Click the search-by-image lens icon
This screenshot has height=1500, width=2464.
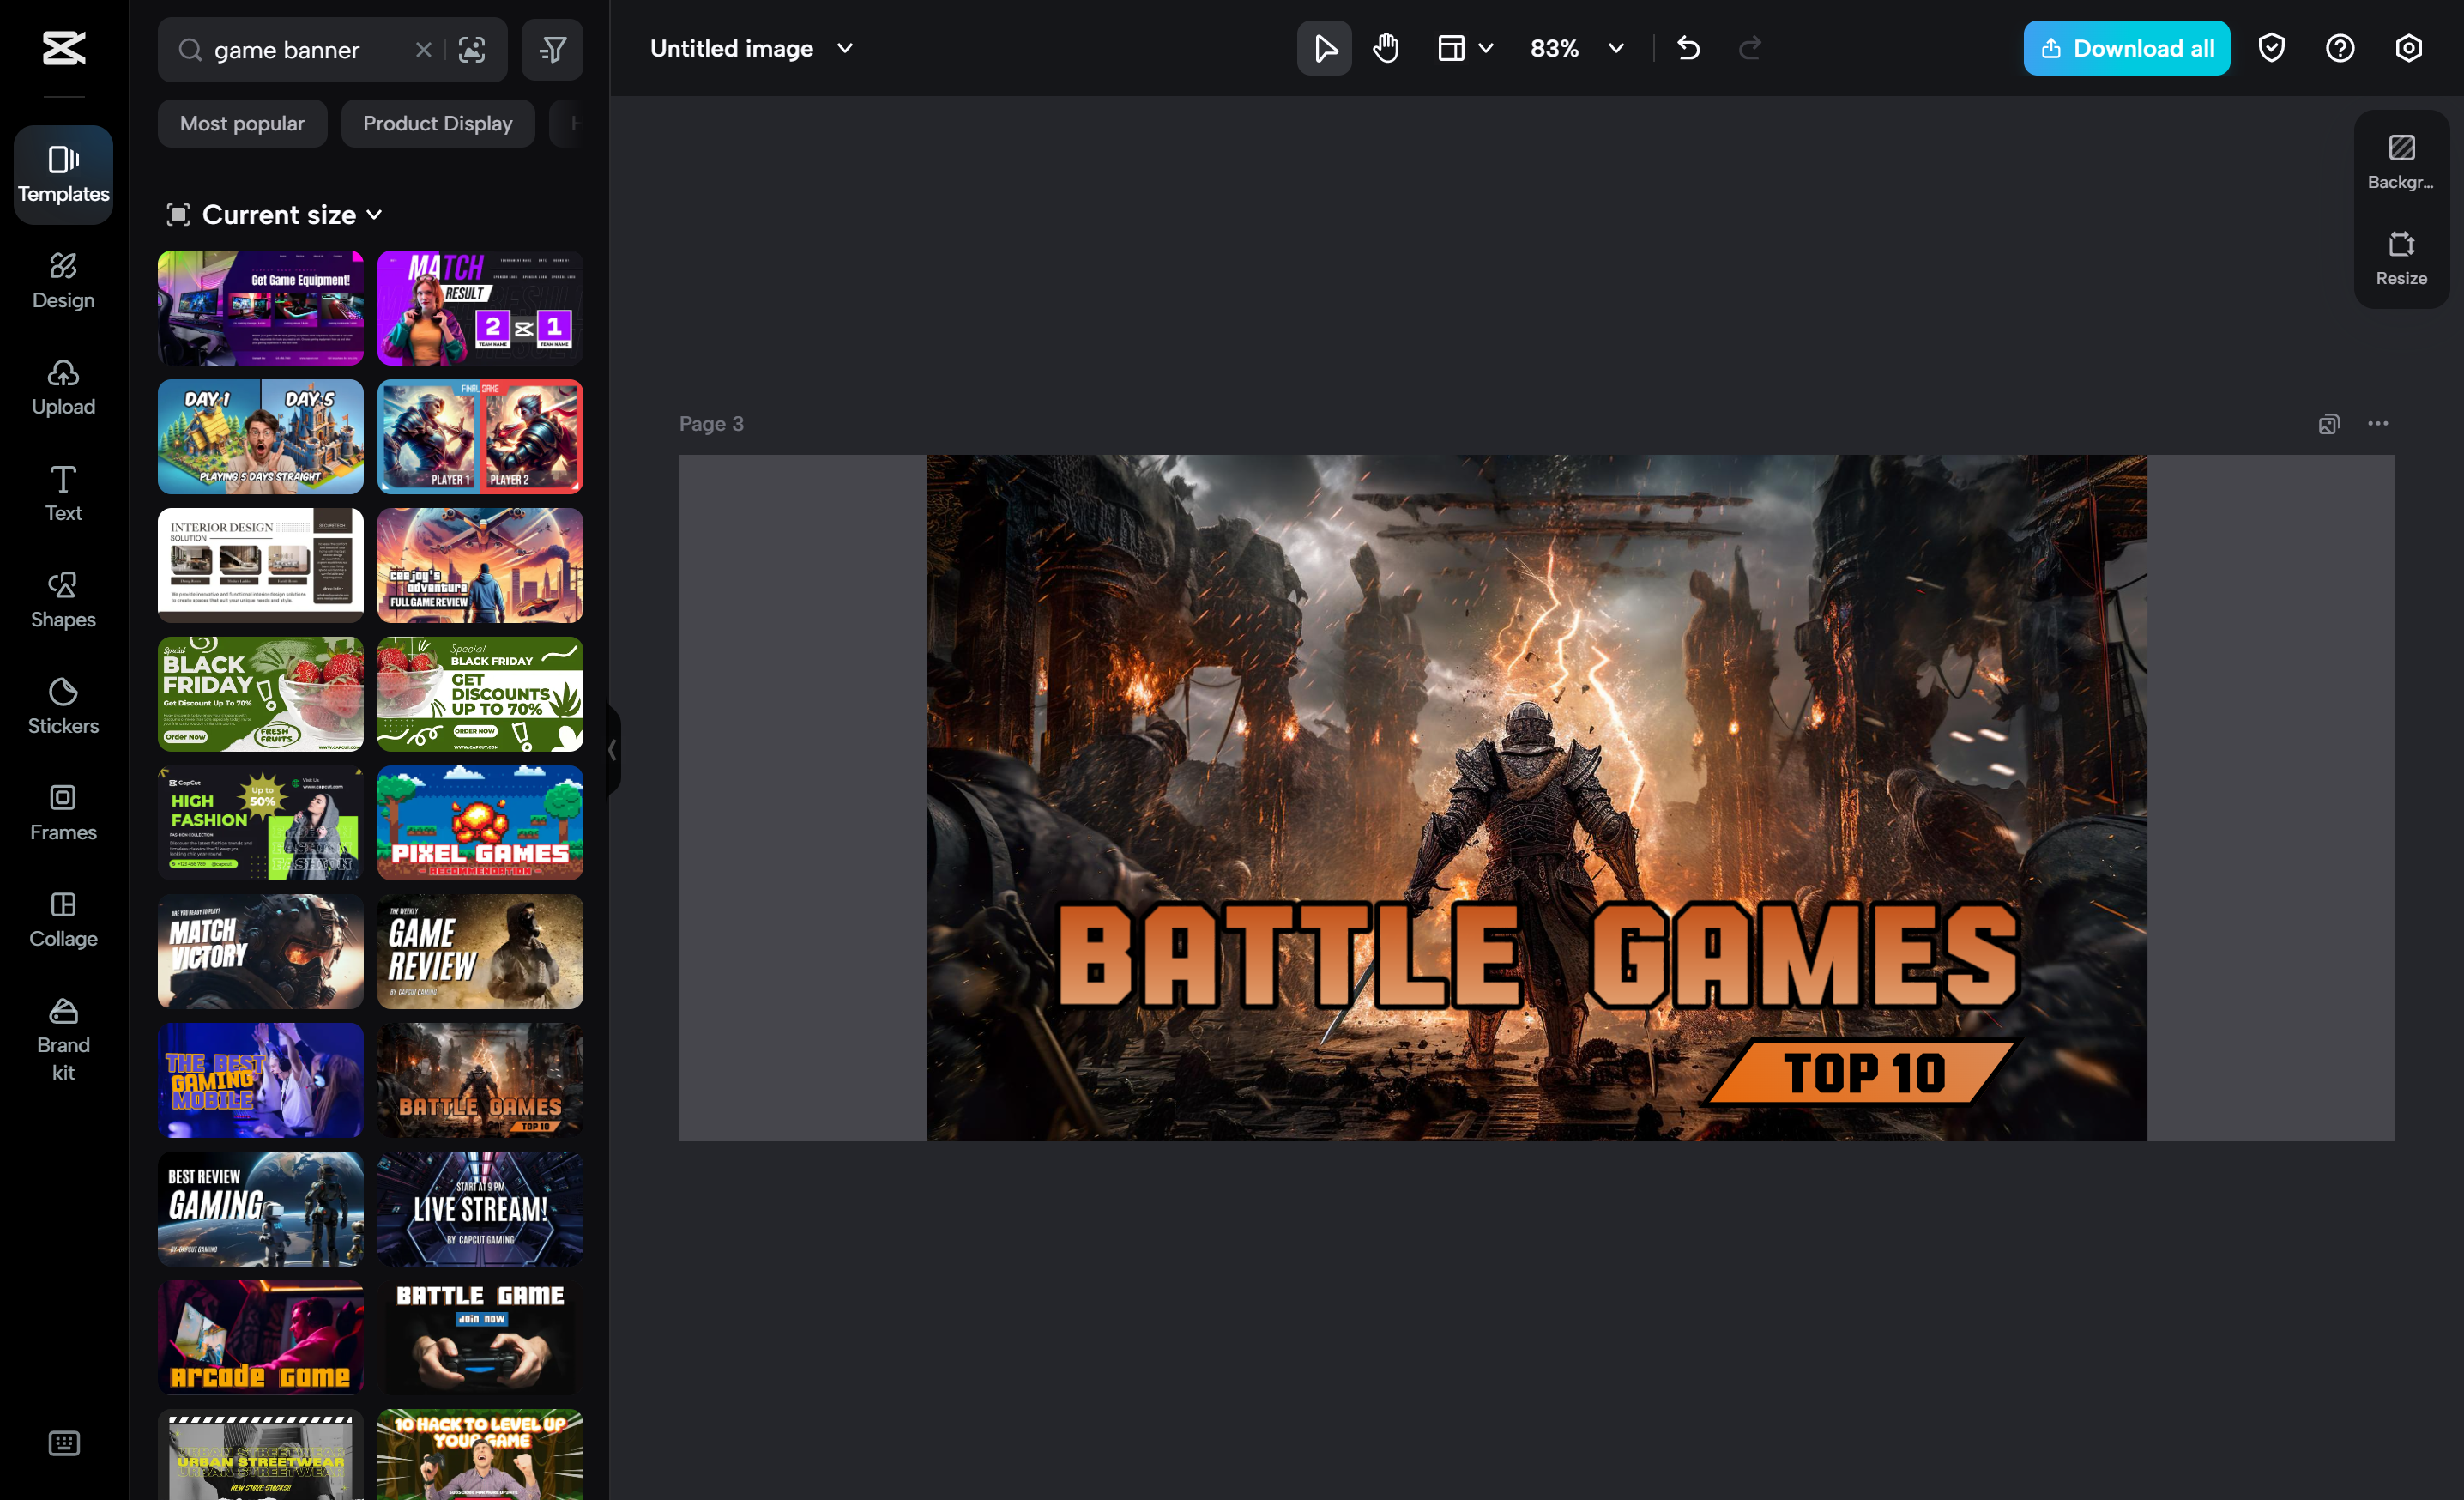[x=472, y=49]
